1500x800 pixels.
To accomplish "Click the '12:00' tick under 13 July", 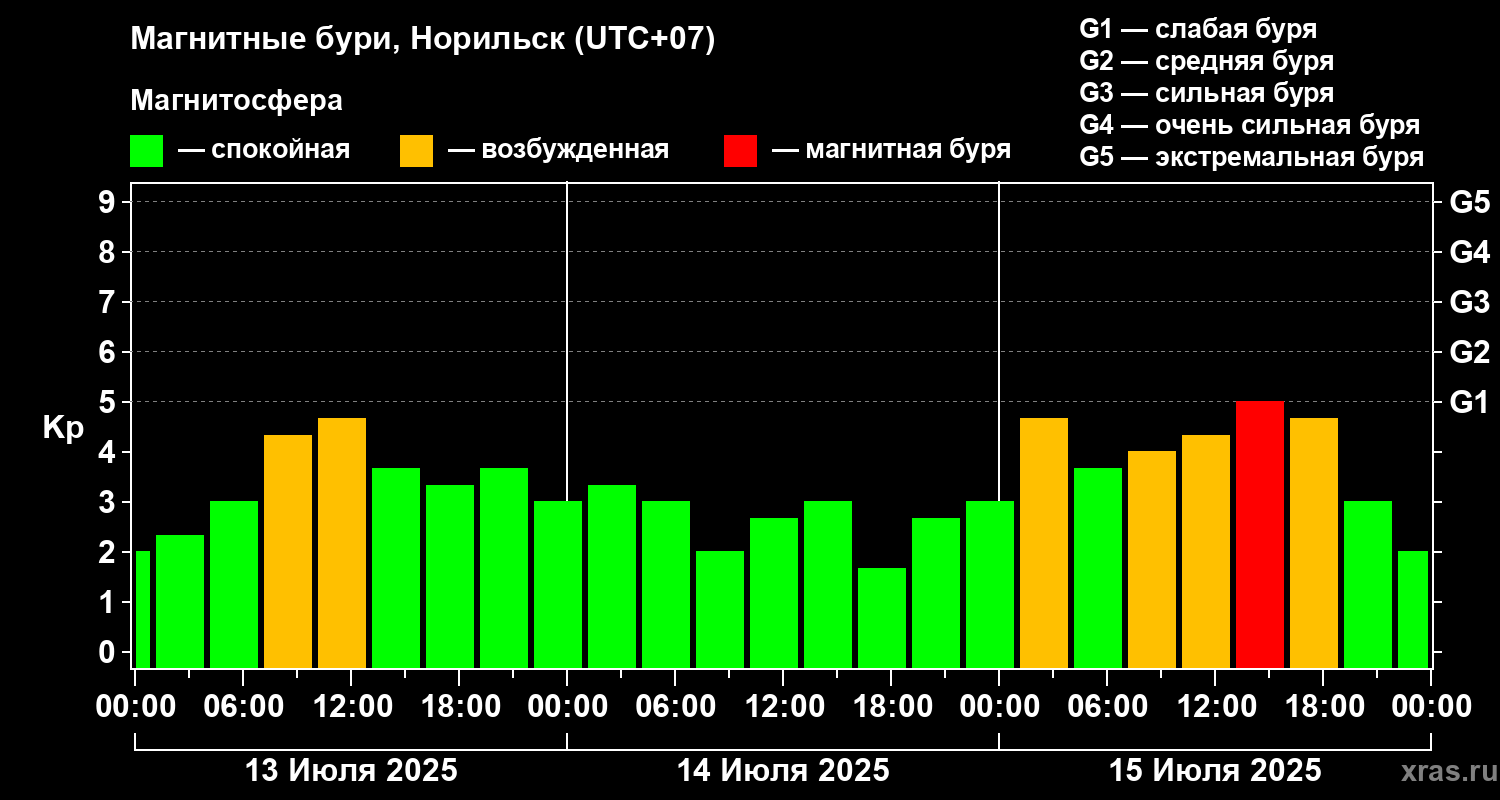I will [x=351, y=706].
